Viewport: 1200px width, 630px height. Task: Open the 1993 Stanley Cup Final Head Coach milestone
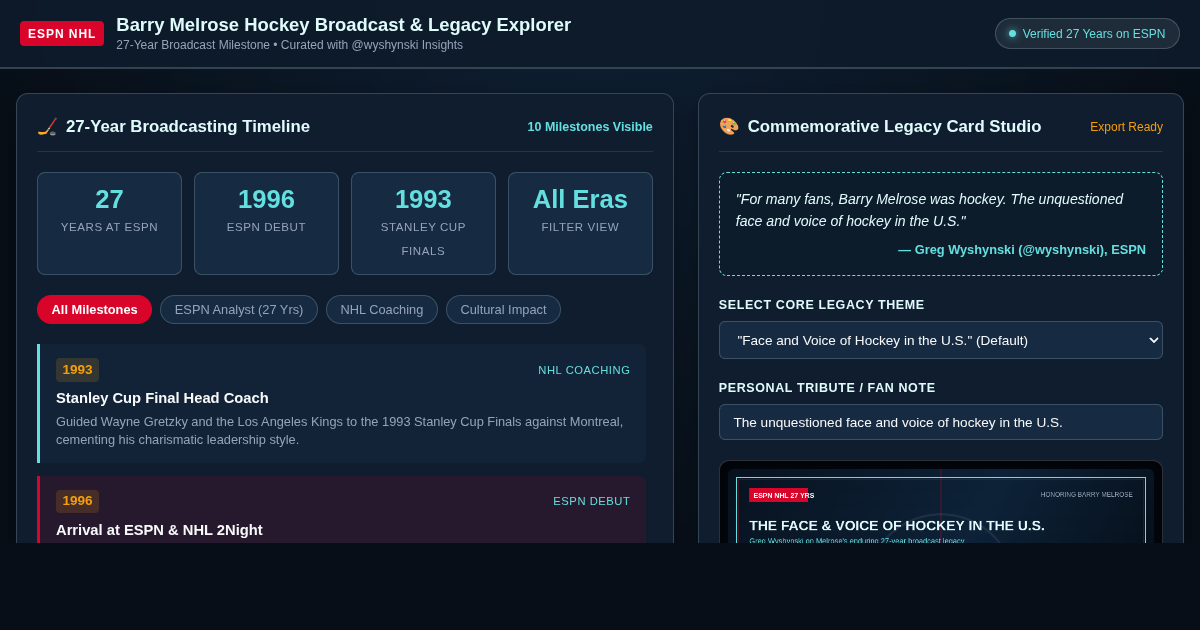342,403
